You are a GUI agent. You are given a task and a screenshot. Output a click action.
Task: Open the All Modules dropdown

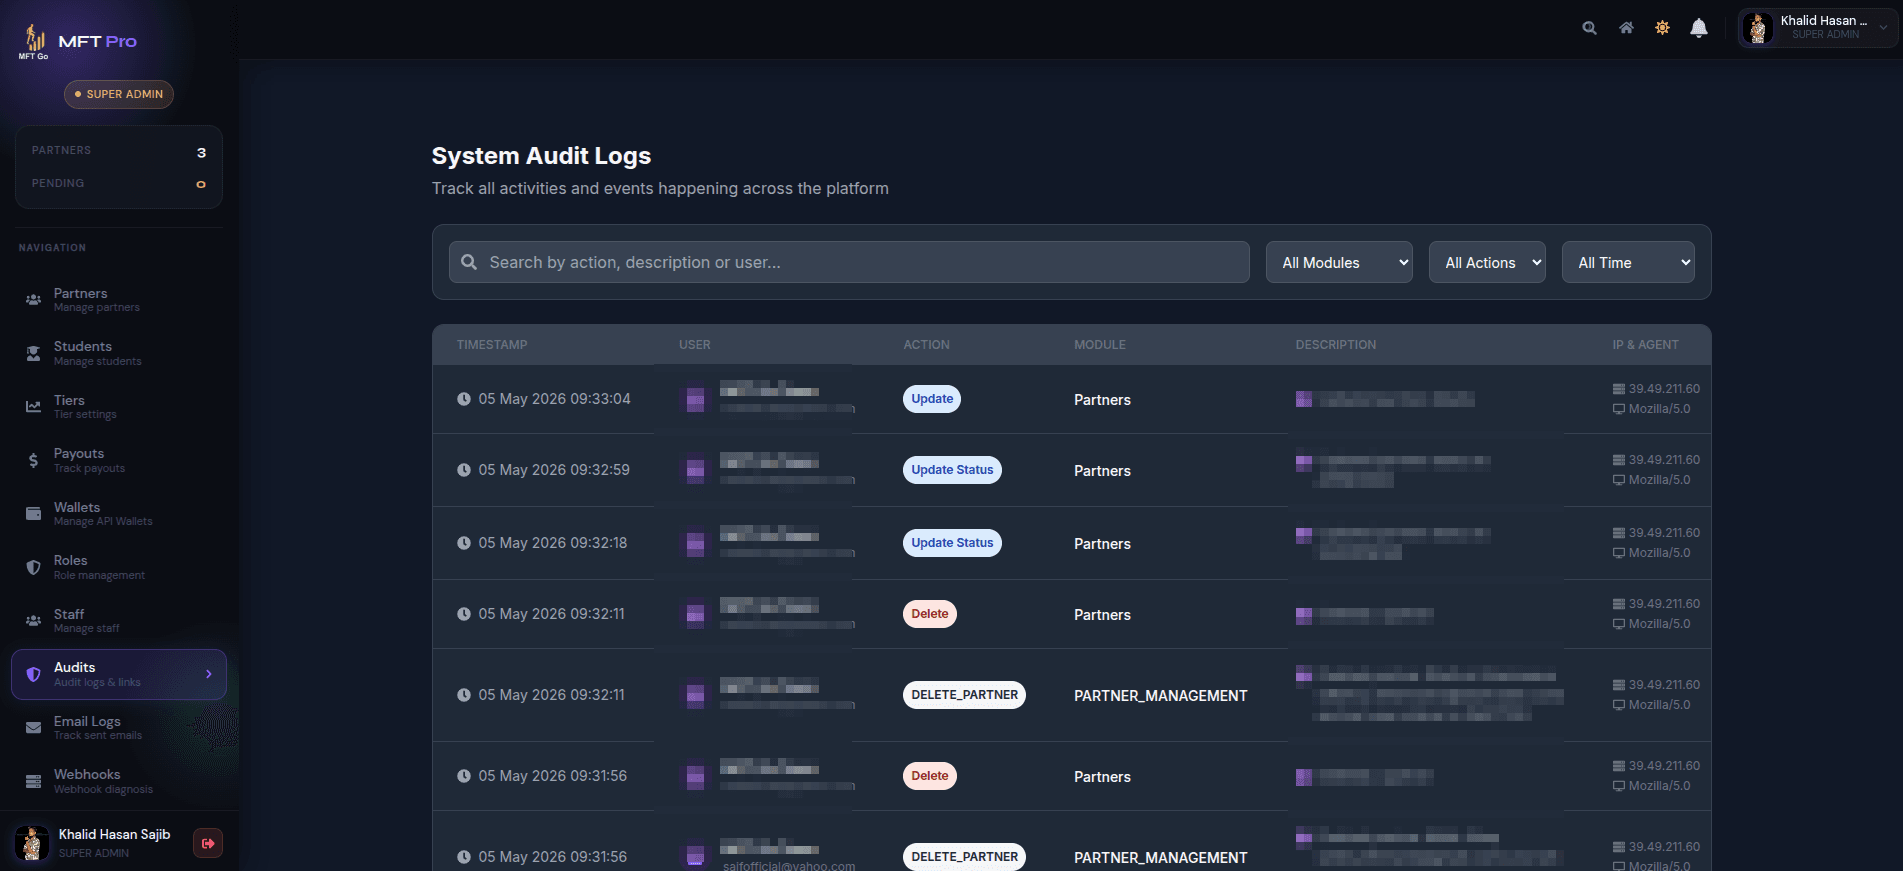[1339, 262]
